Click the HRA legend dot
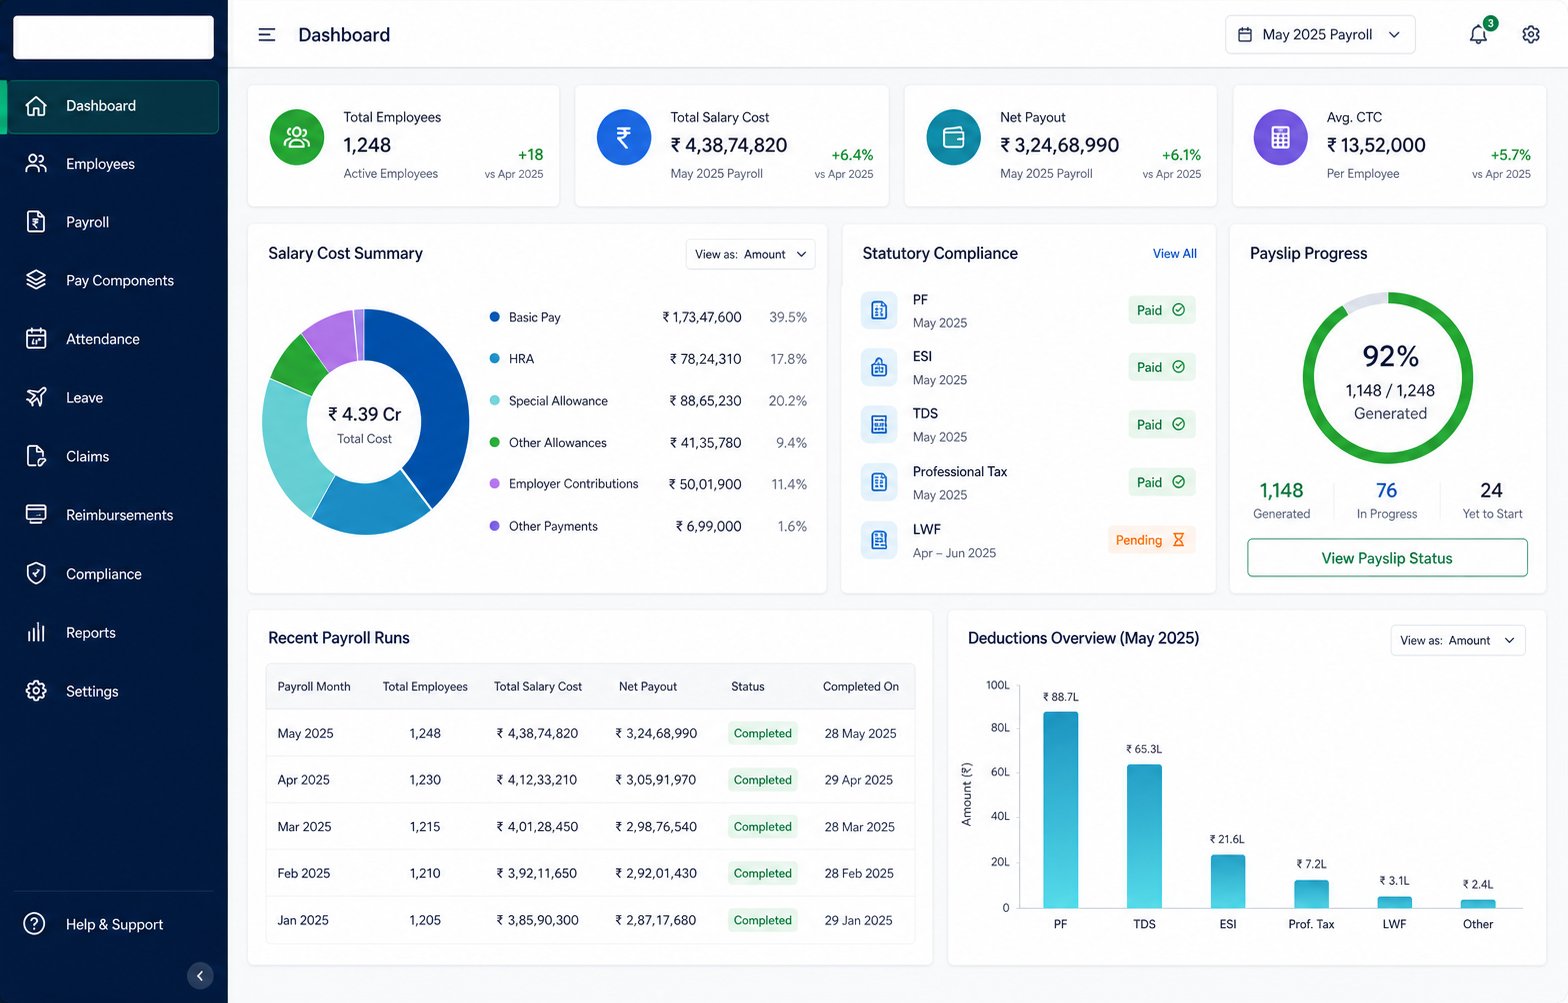Image resolution: width=1568 pixels, height=1003 pixels. [x=494, y=359]
